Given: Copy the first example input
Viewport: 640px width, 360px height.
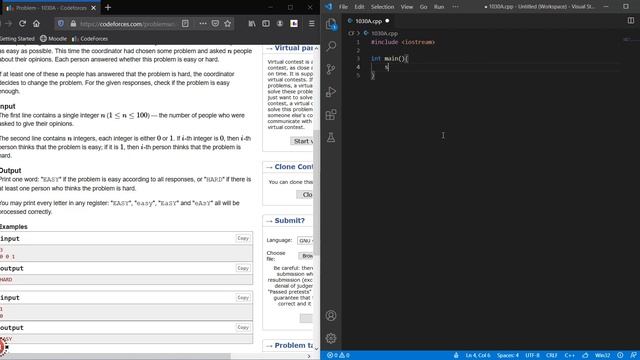Looking at the screenshot, I should pos(243,238).
